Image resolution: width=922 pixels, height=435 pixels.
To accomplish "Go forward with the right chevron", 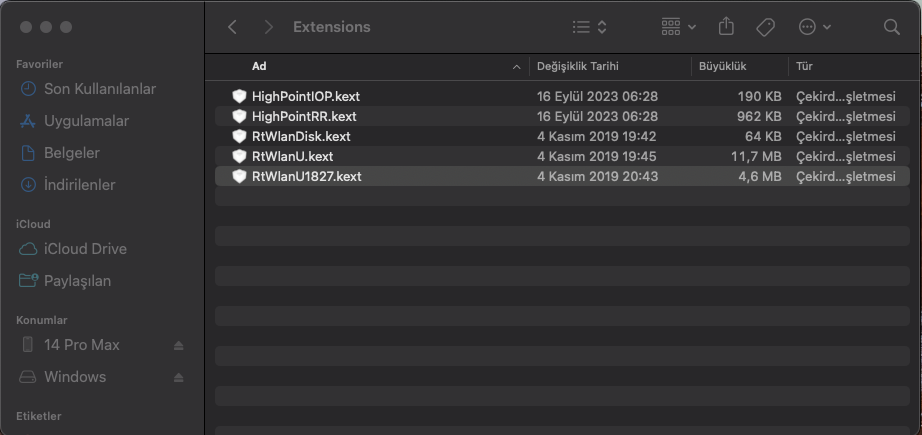I will click(x=268, y=27).
